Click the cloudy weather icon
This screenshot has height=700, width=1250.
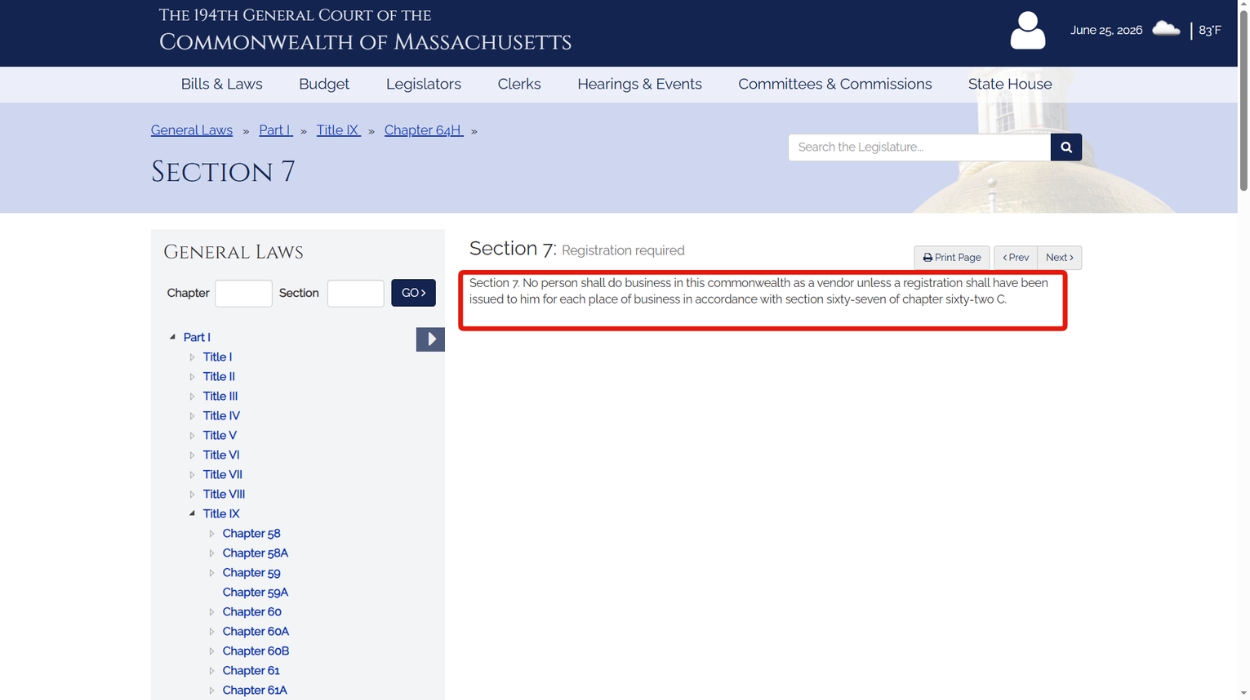pyautogui.click(x=1166, y=29)
